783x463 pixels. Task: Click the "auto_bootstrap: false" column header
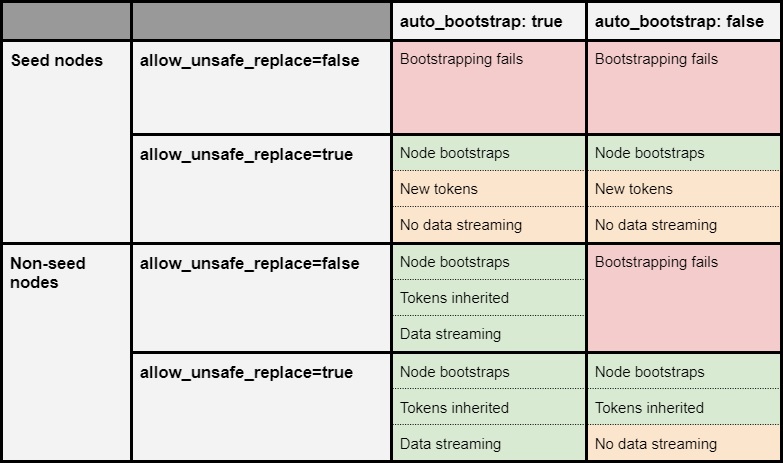(679, 21)
